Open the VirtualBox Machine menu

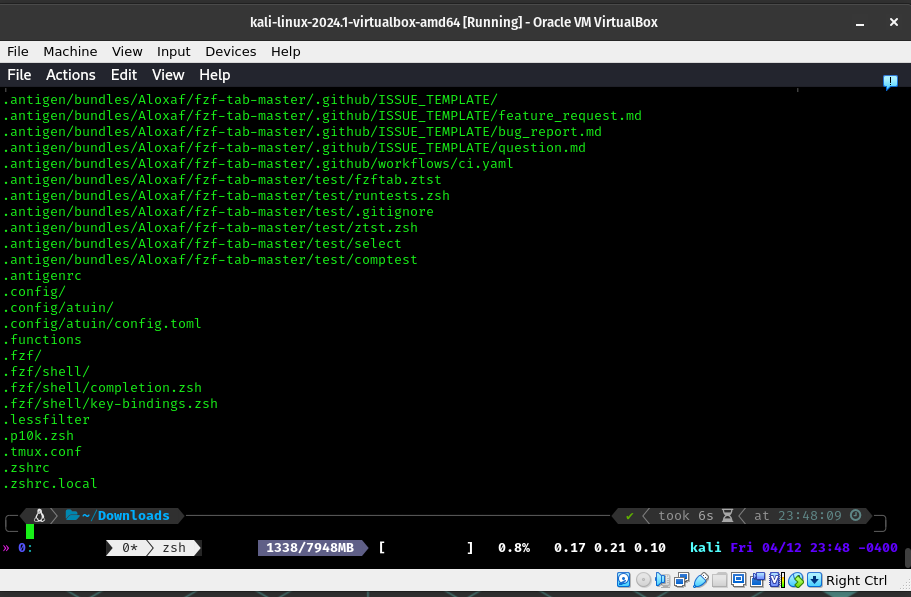click(x=70, y=51)
